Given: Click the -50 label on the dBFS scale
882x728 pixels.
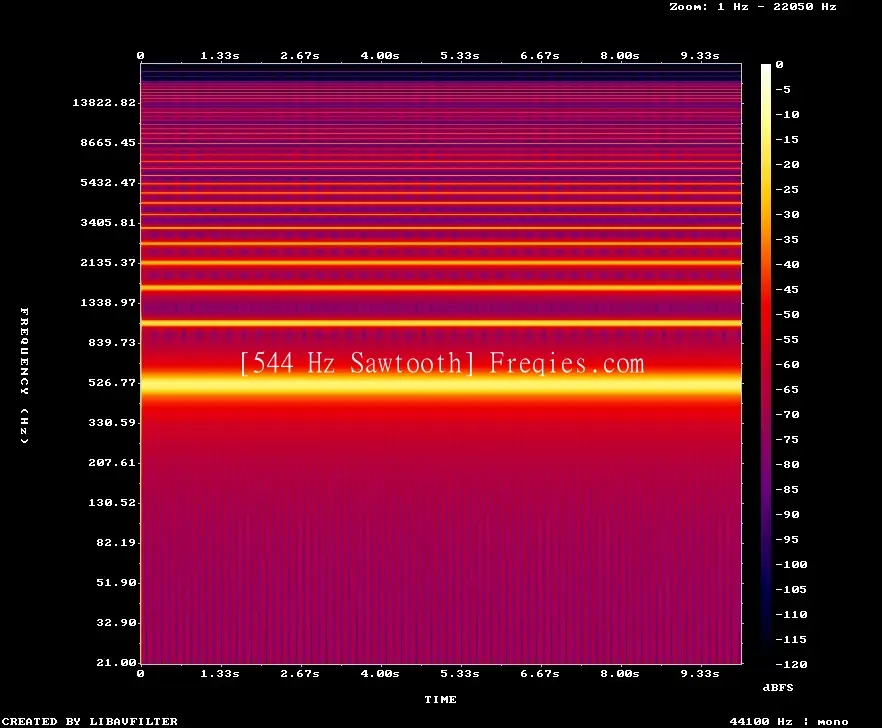Looking at the screenshot, I should point(788,314).
